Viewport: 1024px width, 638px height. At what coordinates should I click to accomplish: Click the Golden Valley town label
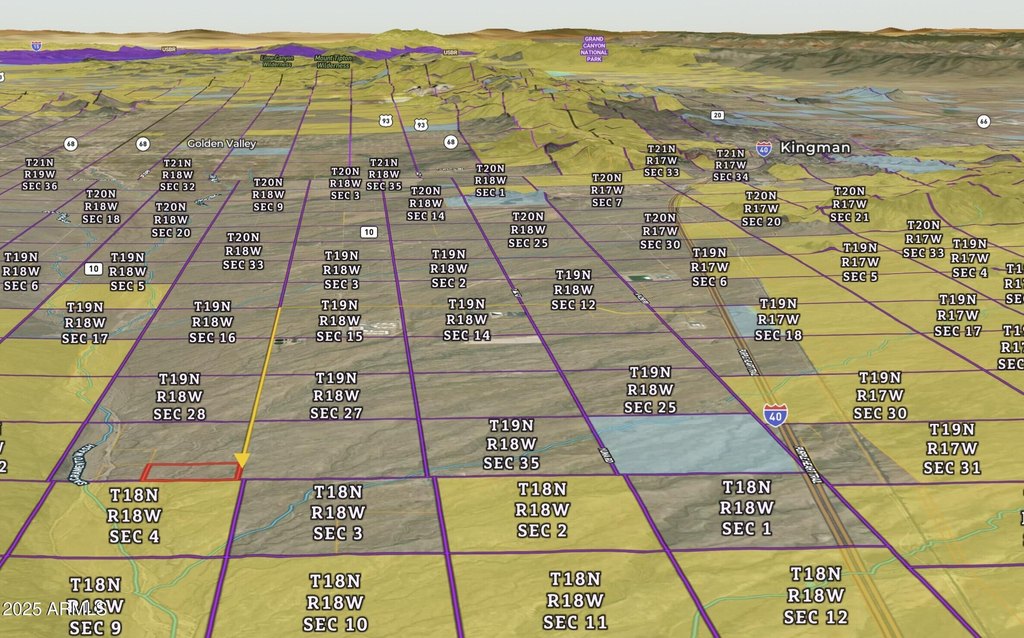(220, 143)
